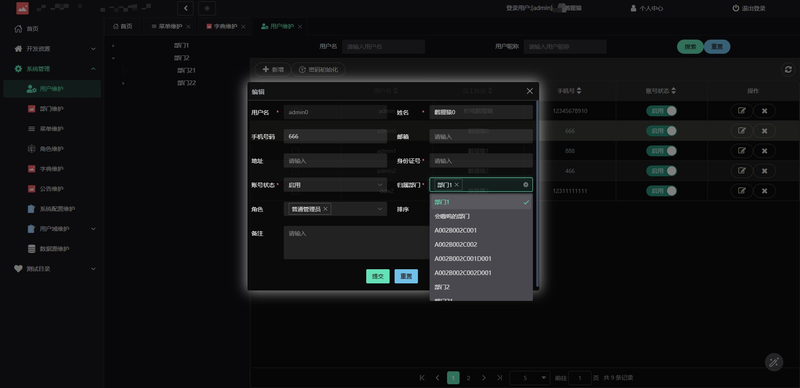800x388 pixels.
Task: Toggle the 启用 switch in the 466 row
Action: click(661, 171)
